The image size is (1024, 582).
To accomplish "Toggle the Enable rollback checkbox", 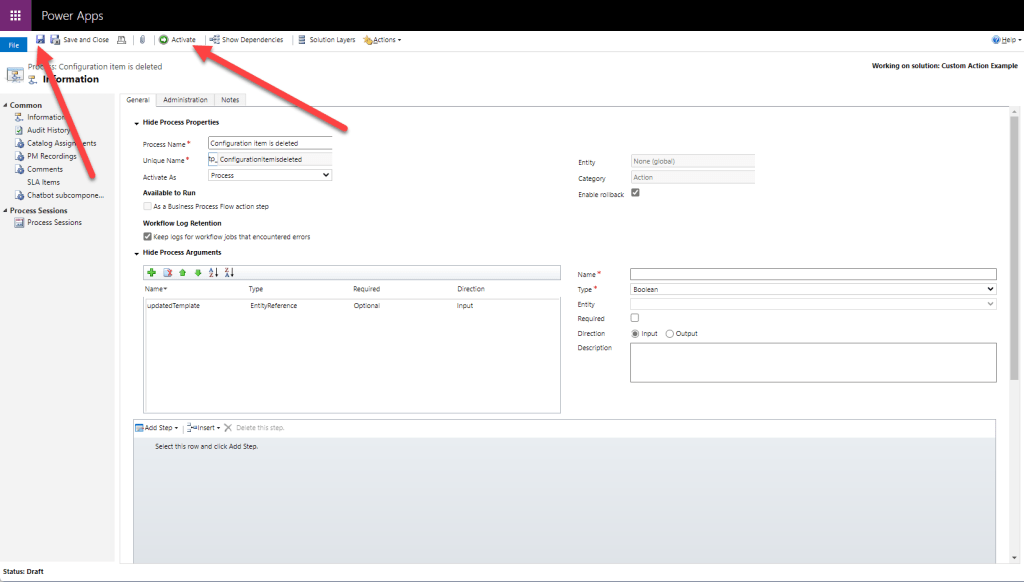I will [x=635, y=193].
